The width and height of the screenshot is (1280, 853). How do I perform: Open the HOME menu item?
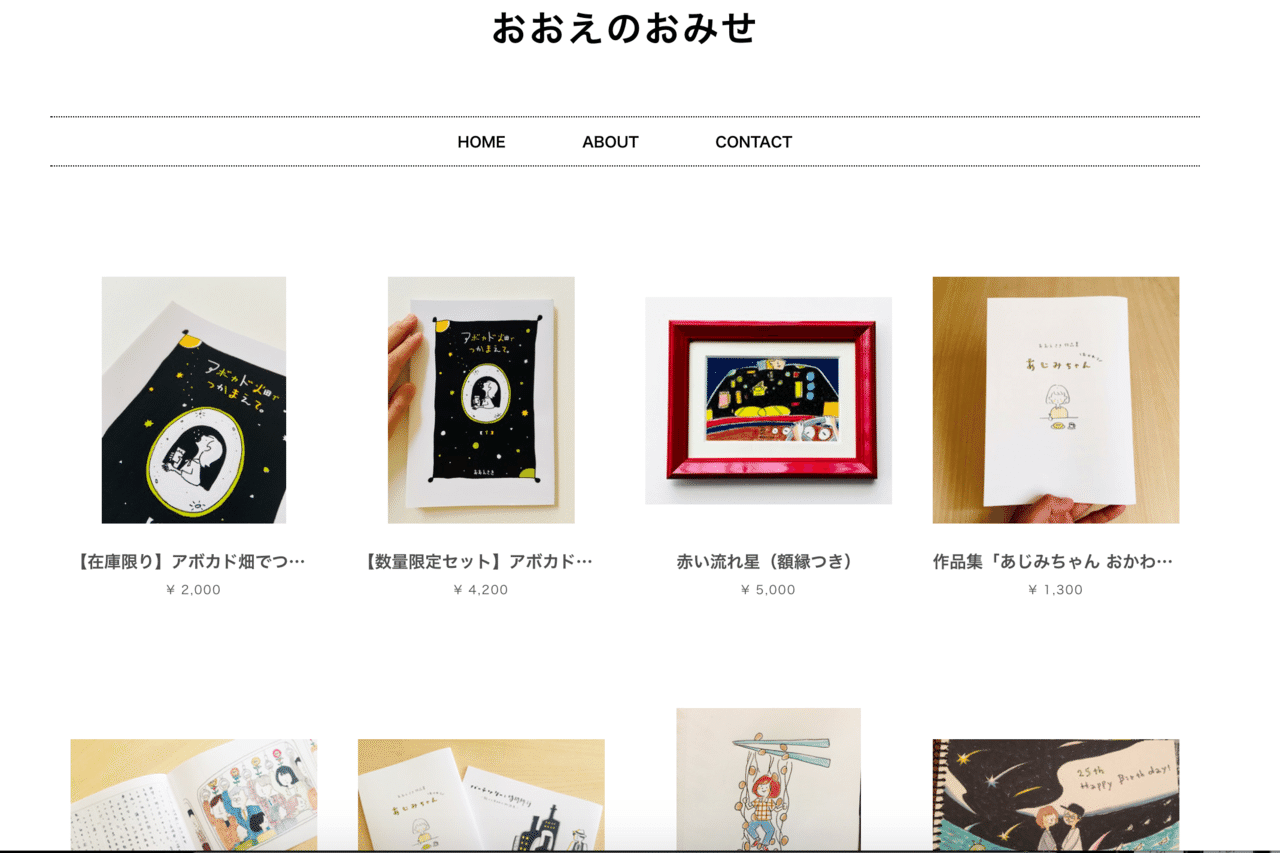(481, 142)
